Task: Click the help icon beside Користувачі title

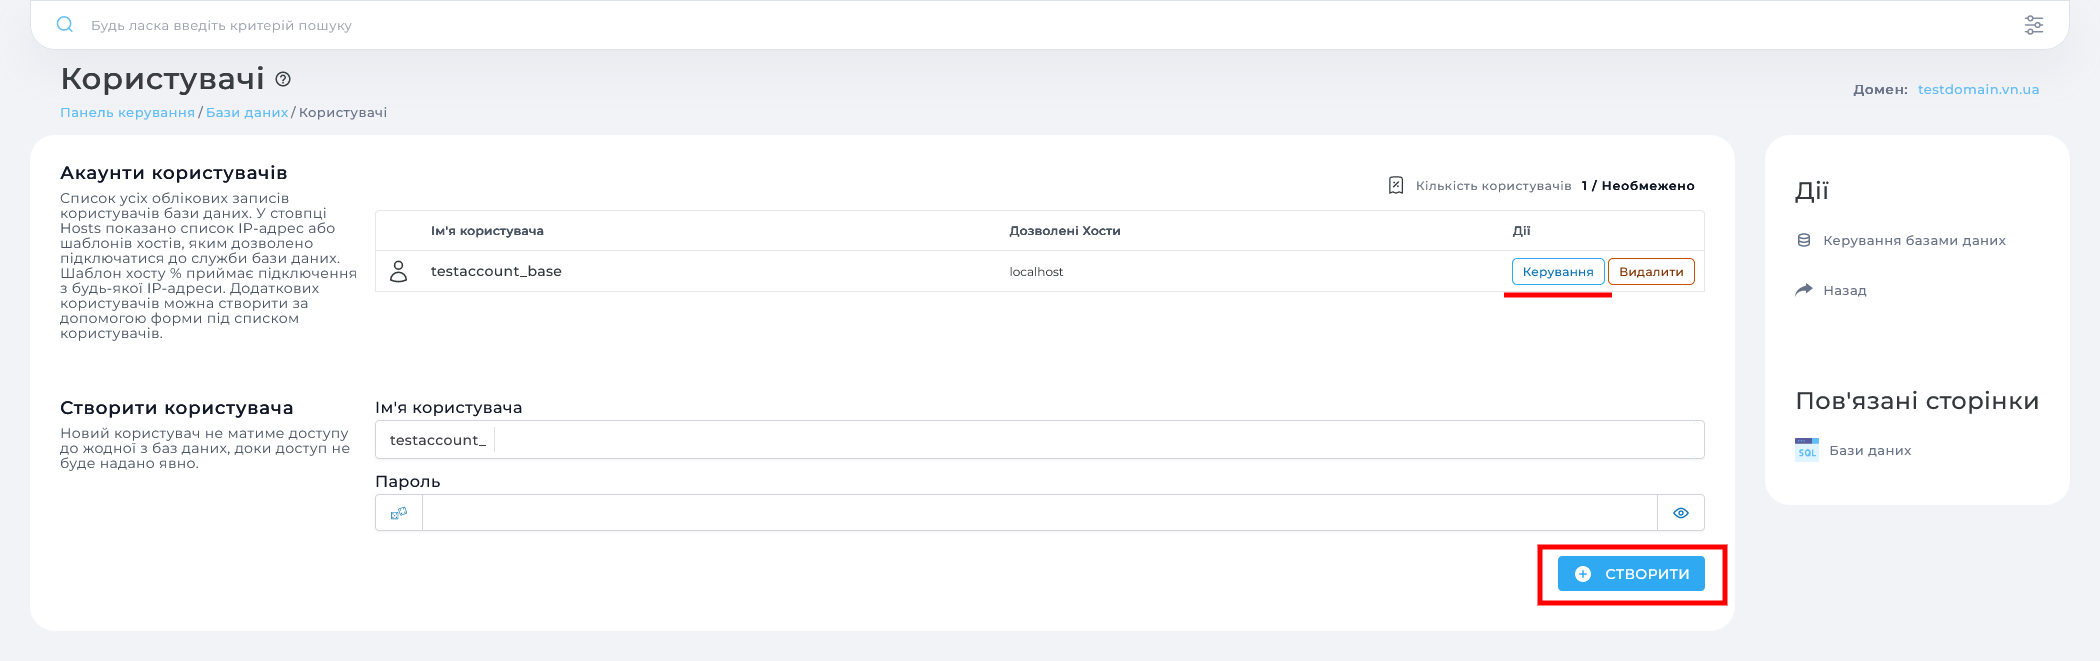Action: (x=283, y=79)
